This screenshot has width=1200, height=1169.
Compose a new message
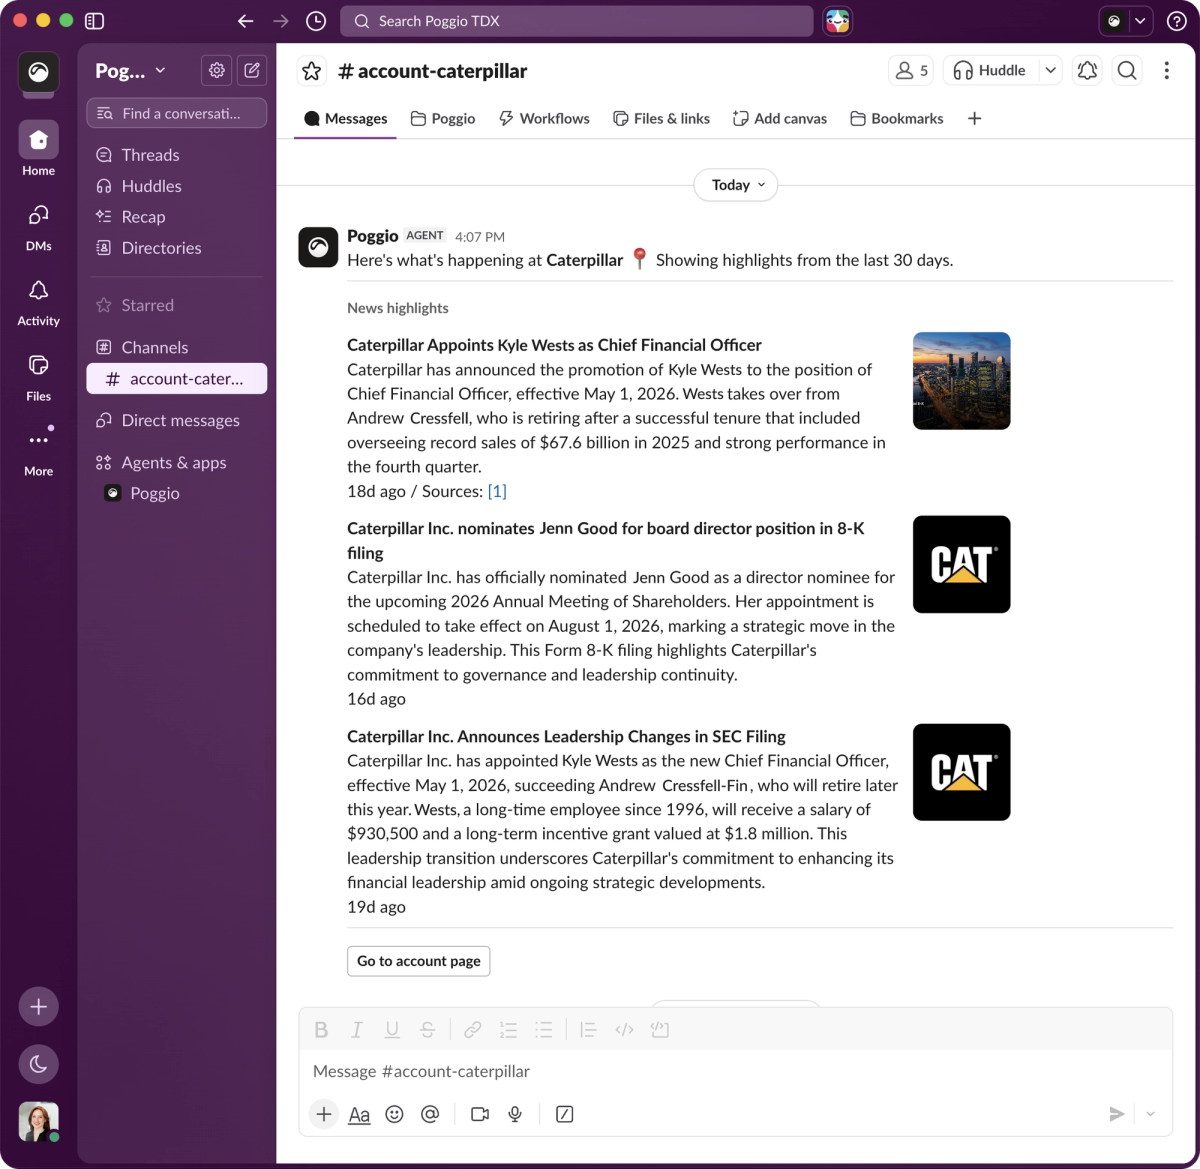(x=252, y=70)
